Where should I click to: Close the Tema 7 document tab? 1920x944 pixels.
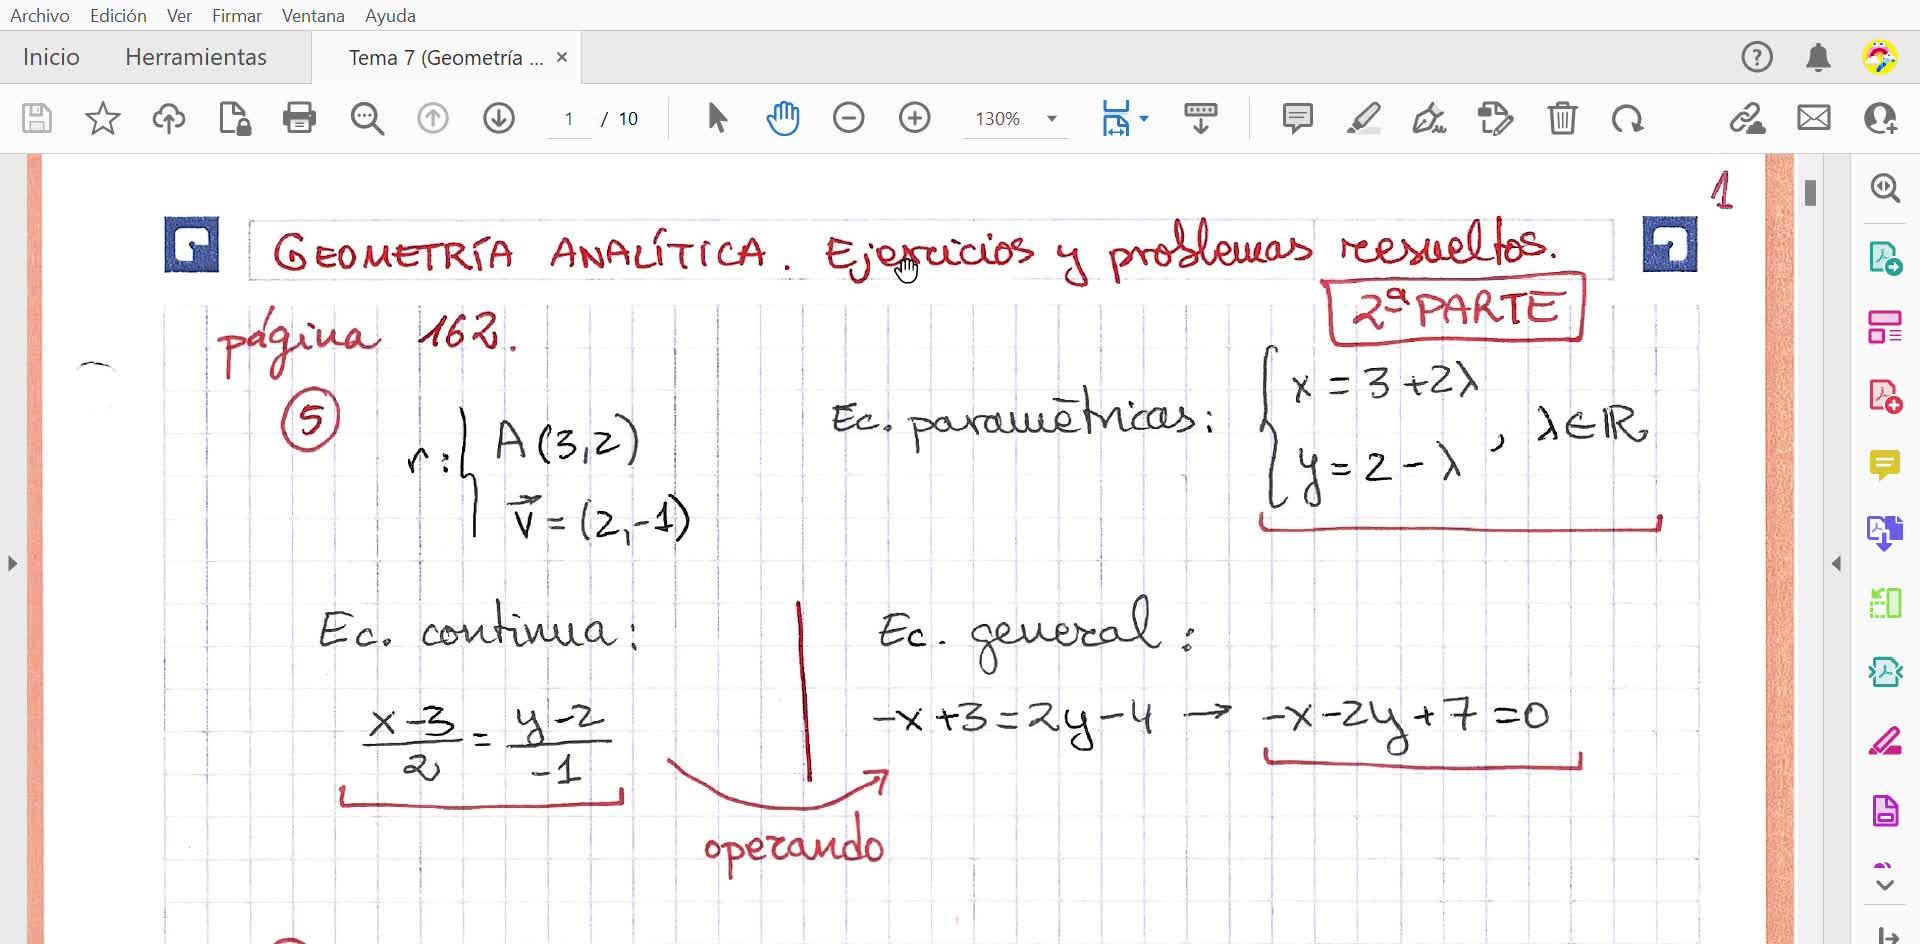click(x=562, y=57)
